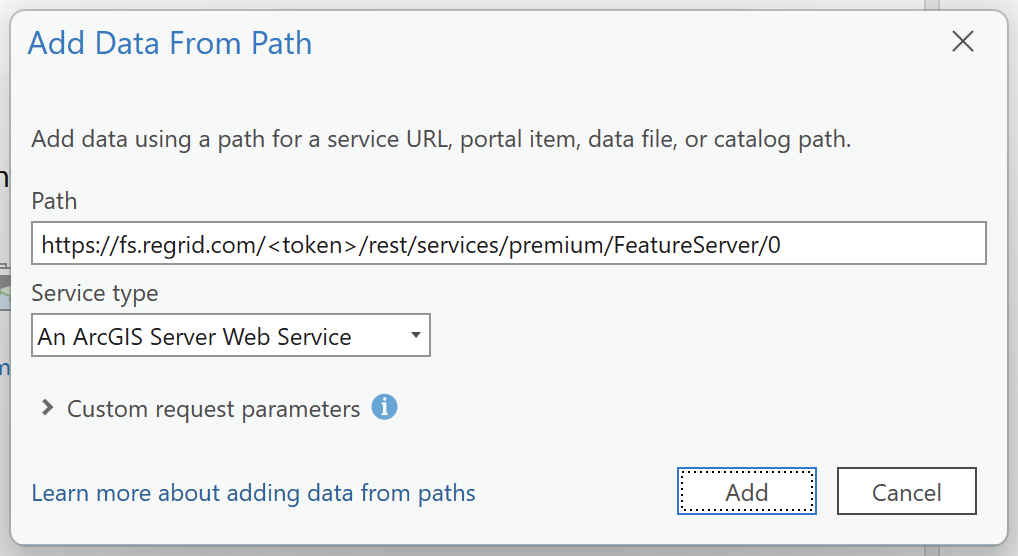This screenshot has width=1018, height=556.
Task: Select the An ArcGIS Server Web Service combo box
Action: click(230, 335)
